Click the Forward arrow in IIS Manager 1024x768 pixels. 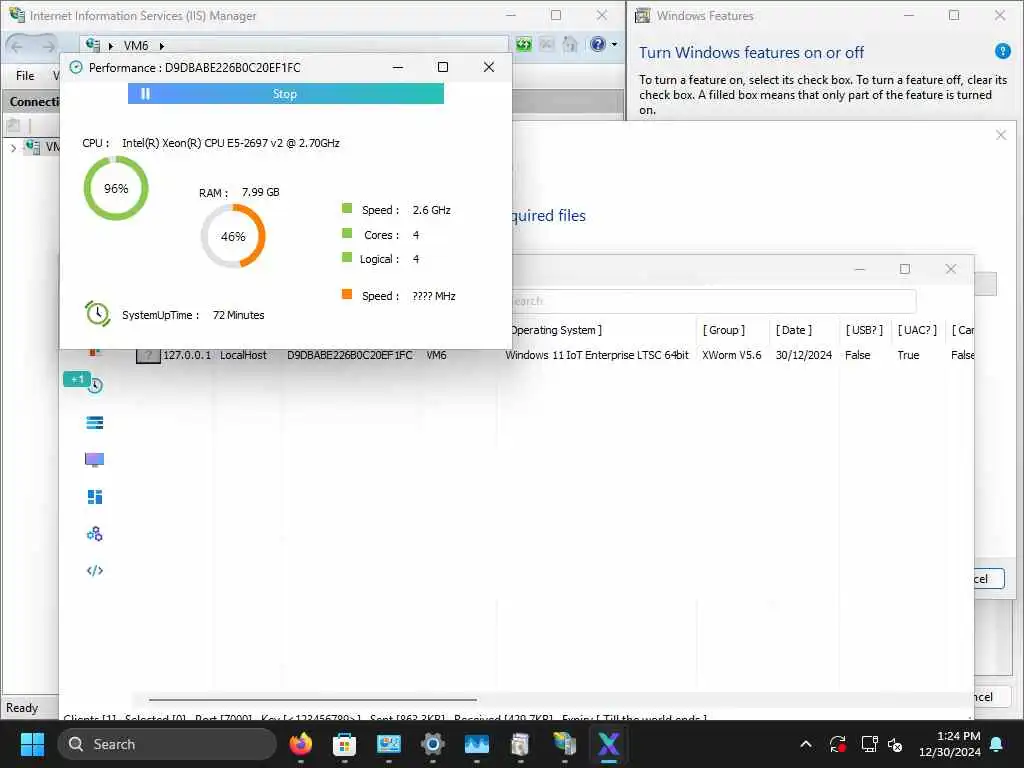click(48, 46)
